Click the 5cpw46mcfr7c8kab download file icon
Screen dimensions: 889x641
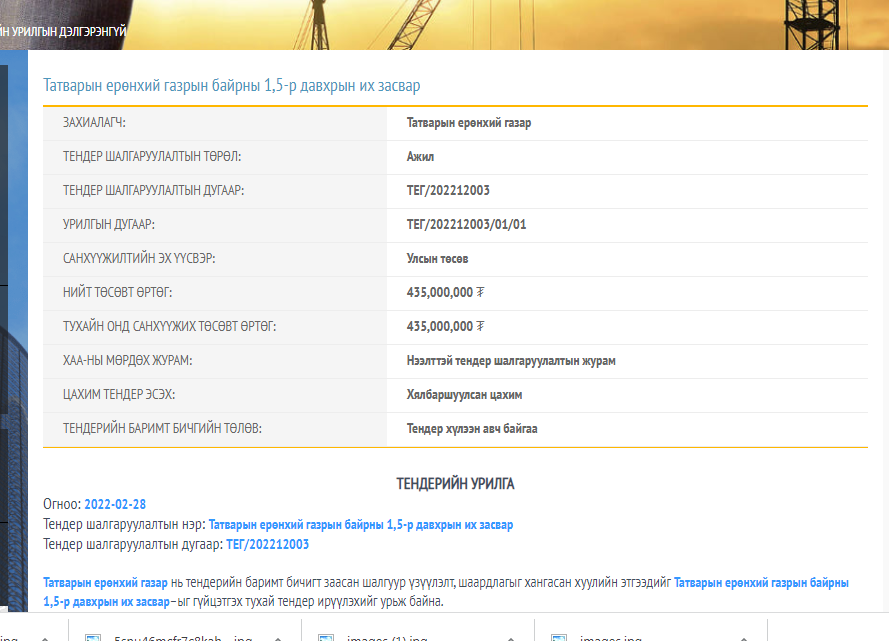[93, 636]
